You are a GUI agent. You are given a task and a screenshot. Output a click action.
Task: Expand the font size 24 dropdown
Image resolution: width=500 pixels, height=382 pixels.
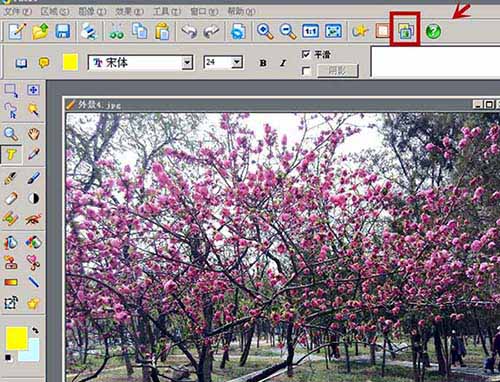pos(237,62)
